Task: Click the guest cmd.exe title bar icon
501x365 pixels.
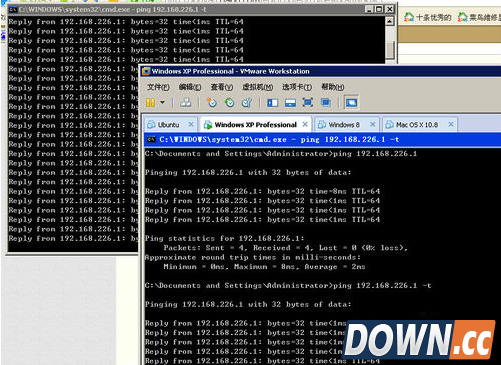Action: point(151,140)
